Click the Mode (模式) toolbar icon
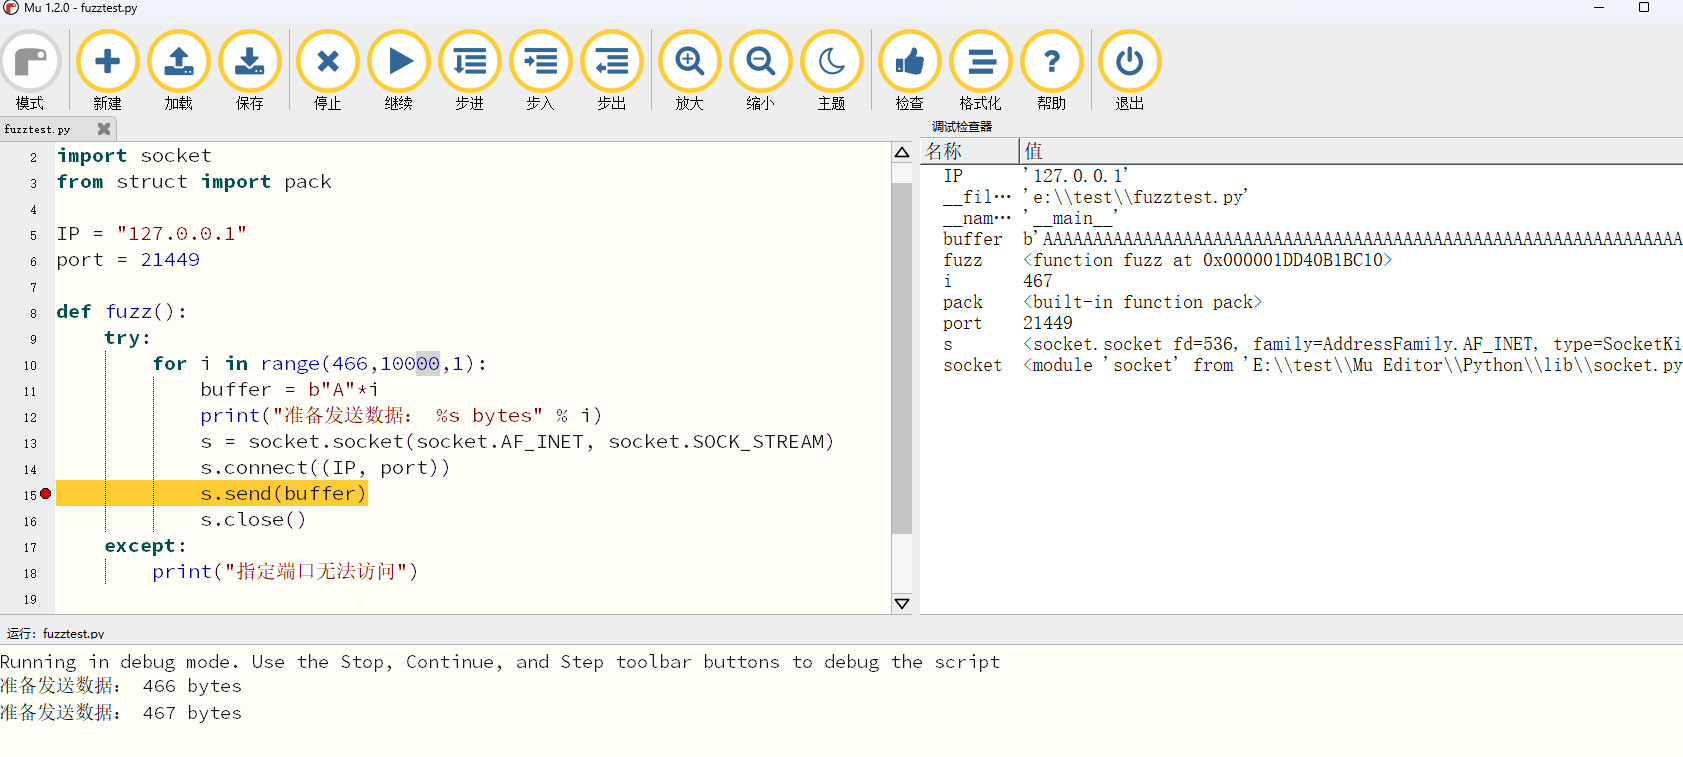This screenshot has width=1683, height=757. click(30, 62)
